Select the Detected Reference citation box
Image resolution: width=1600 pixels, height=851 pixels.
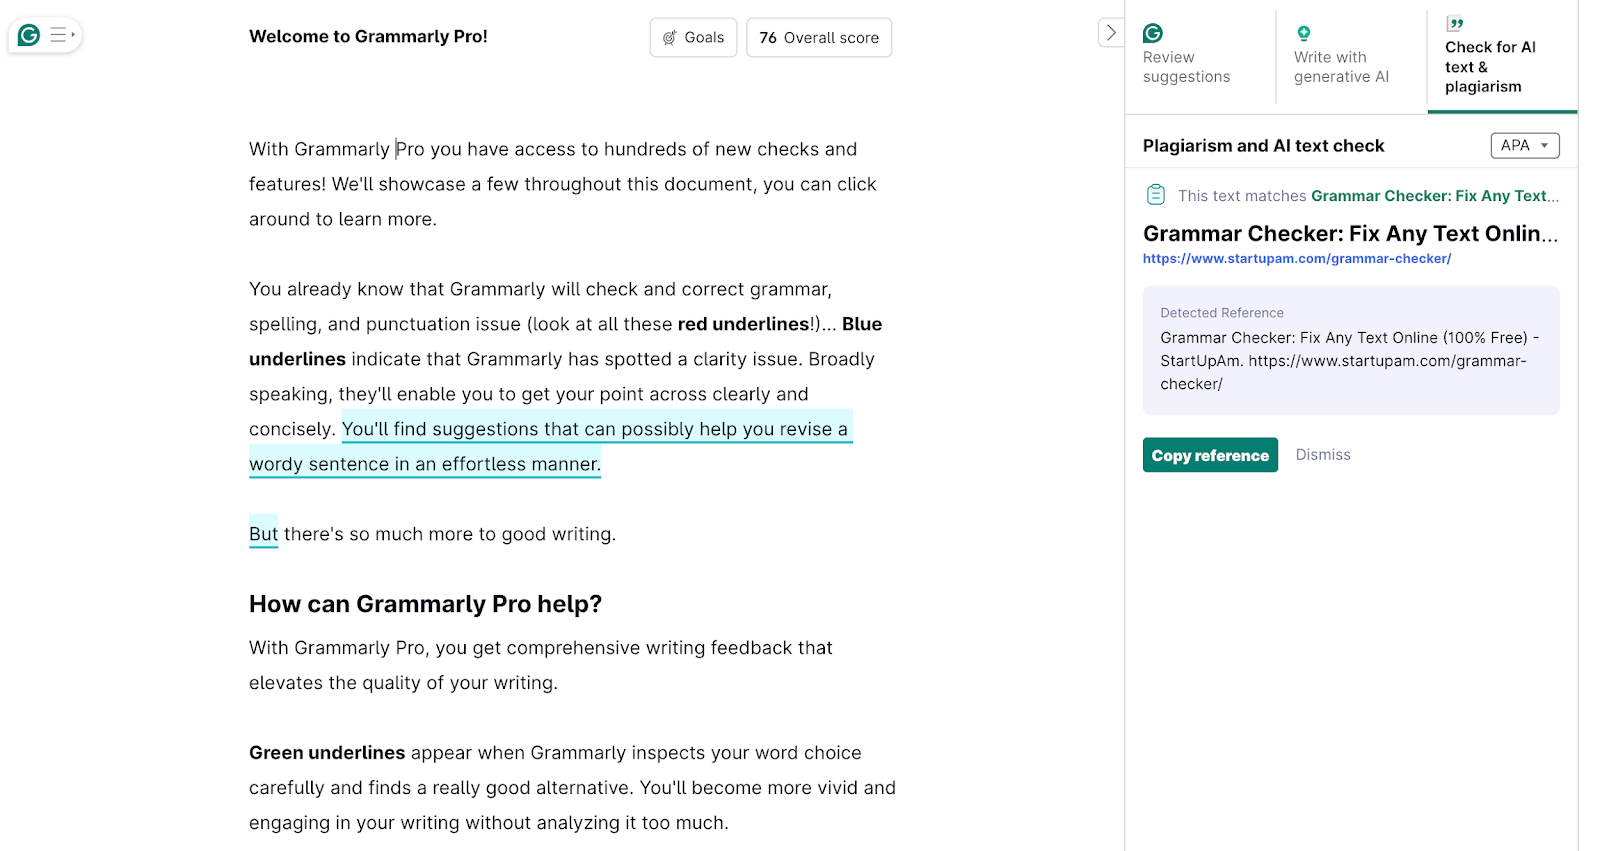1350,350
